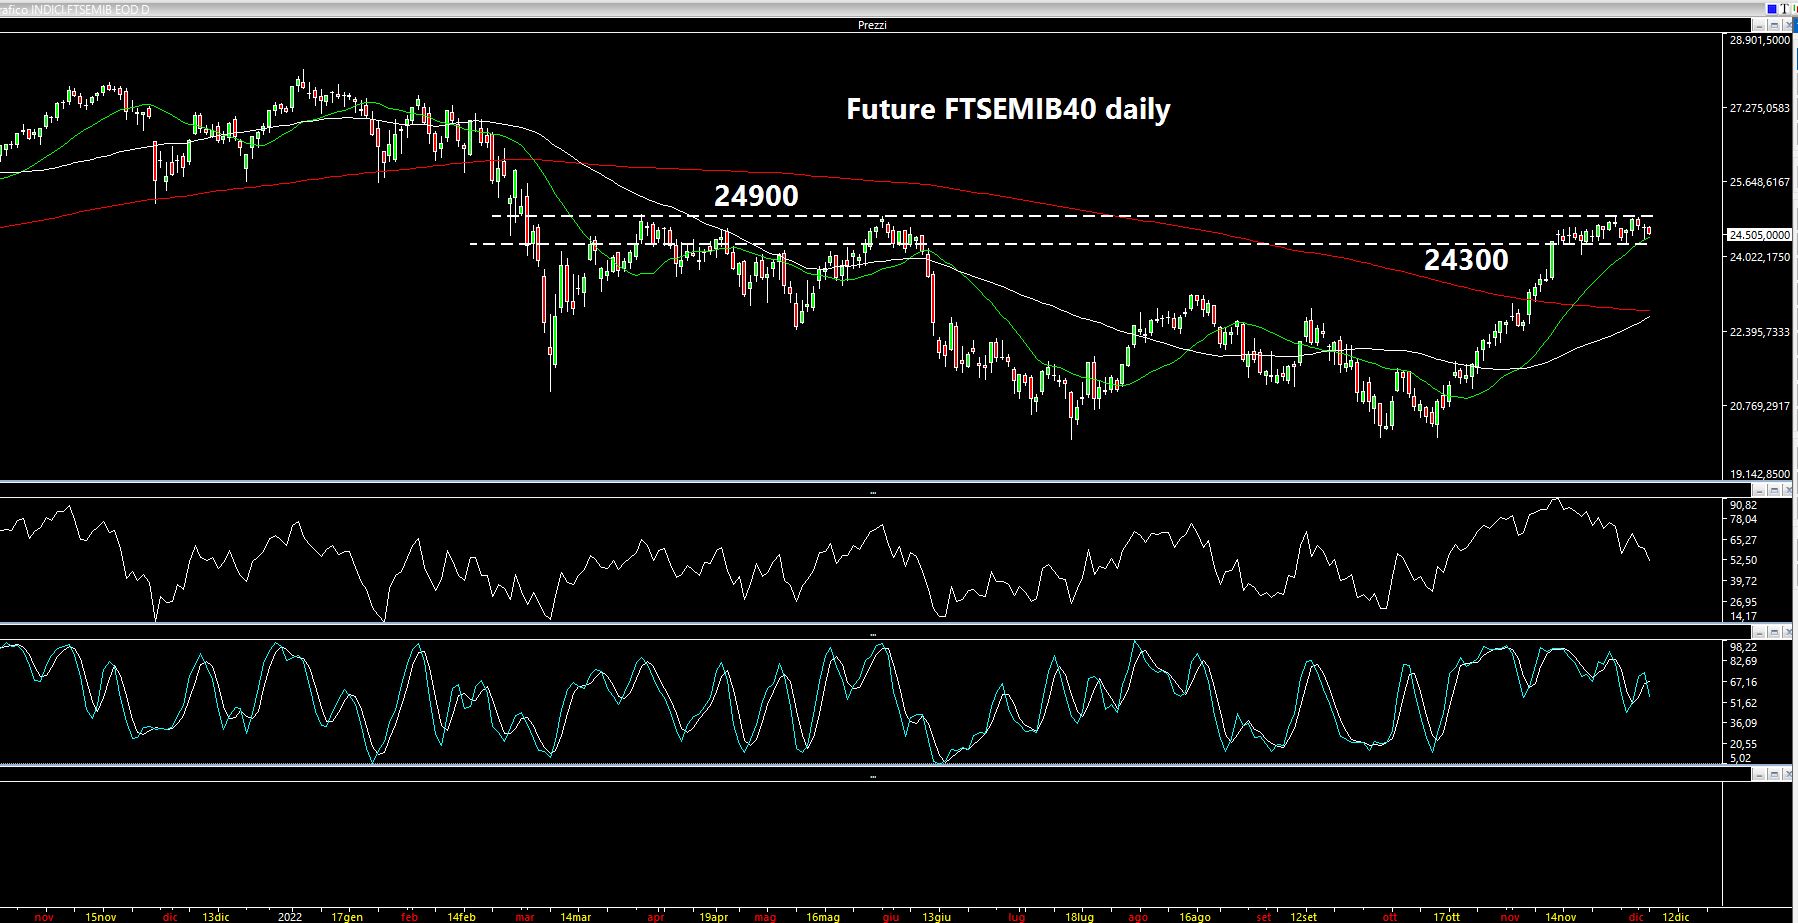Click the 12dic date on the time axis
This screenshot has width=1798, height=923.
tap(1675, 916)
